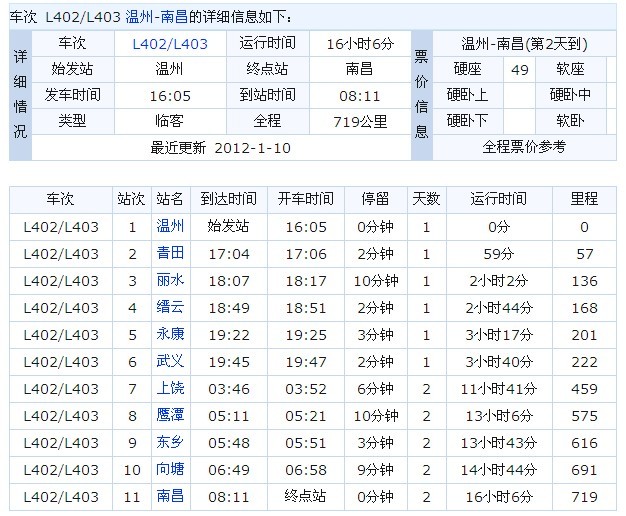The image size is (626, 516).
Task: Click the 最近更新 2012-1-10 text
Action: [x=220, y=148]
